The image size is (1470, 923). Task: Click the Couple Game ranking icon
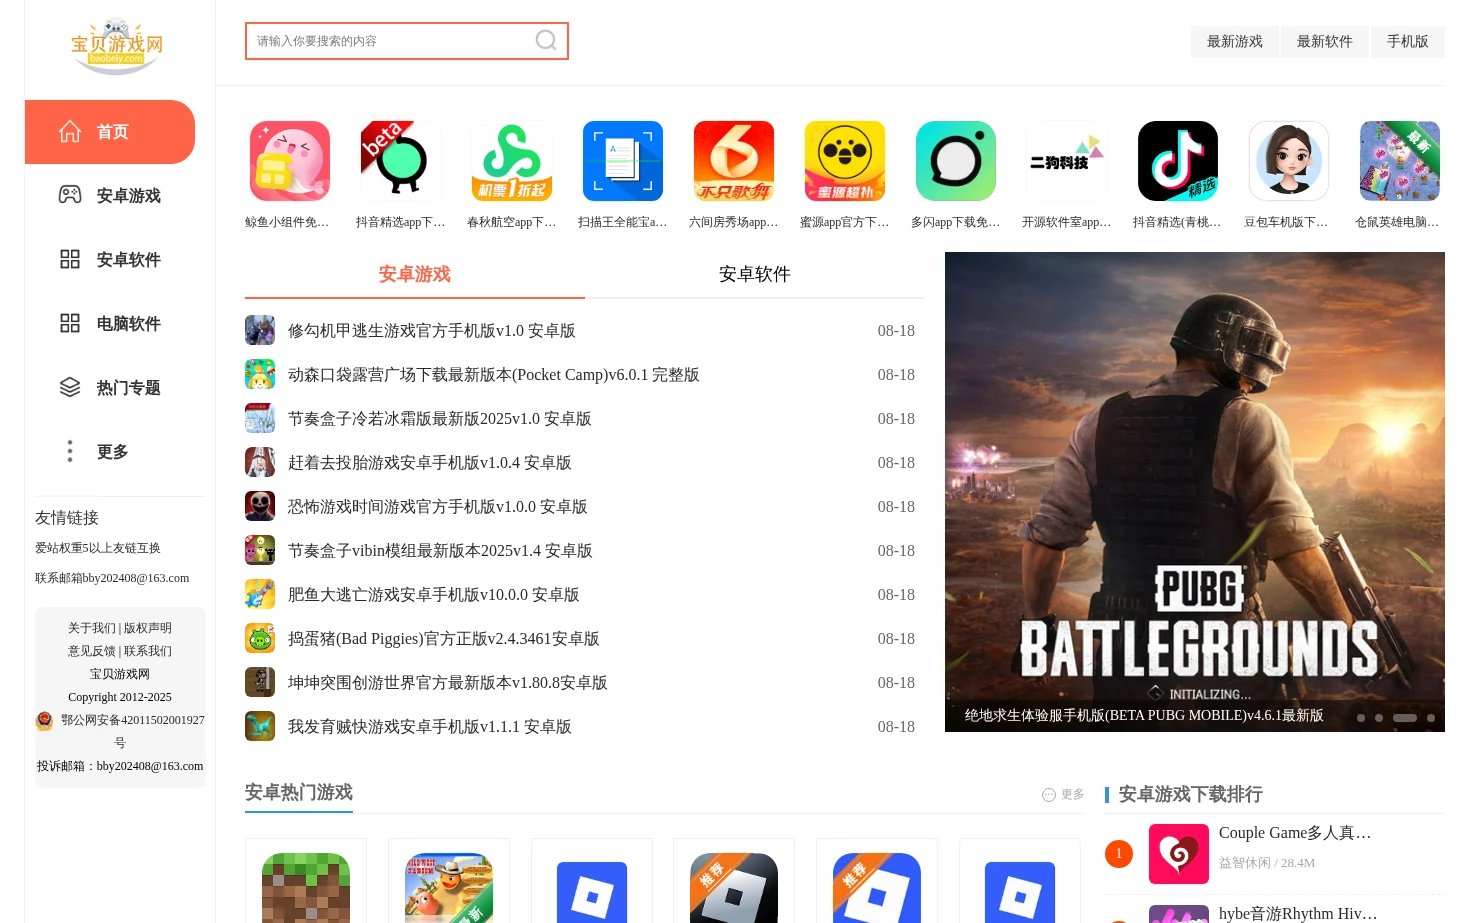[1179, 854]
